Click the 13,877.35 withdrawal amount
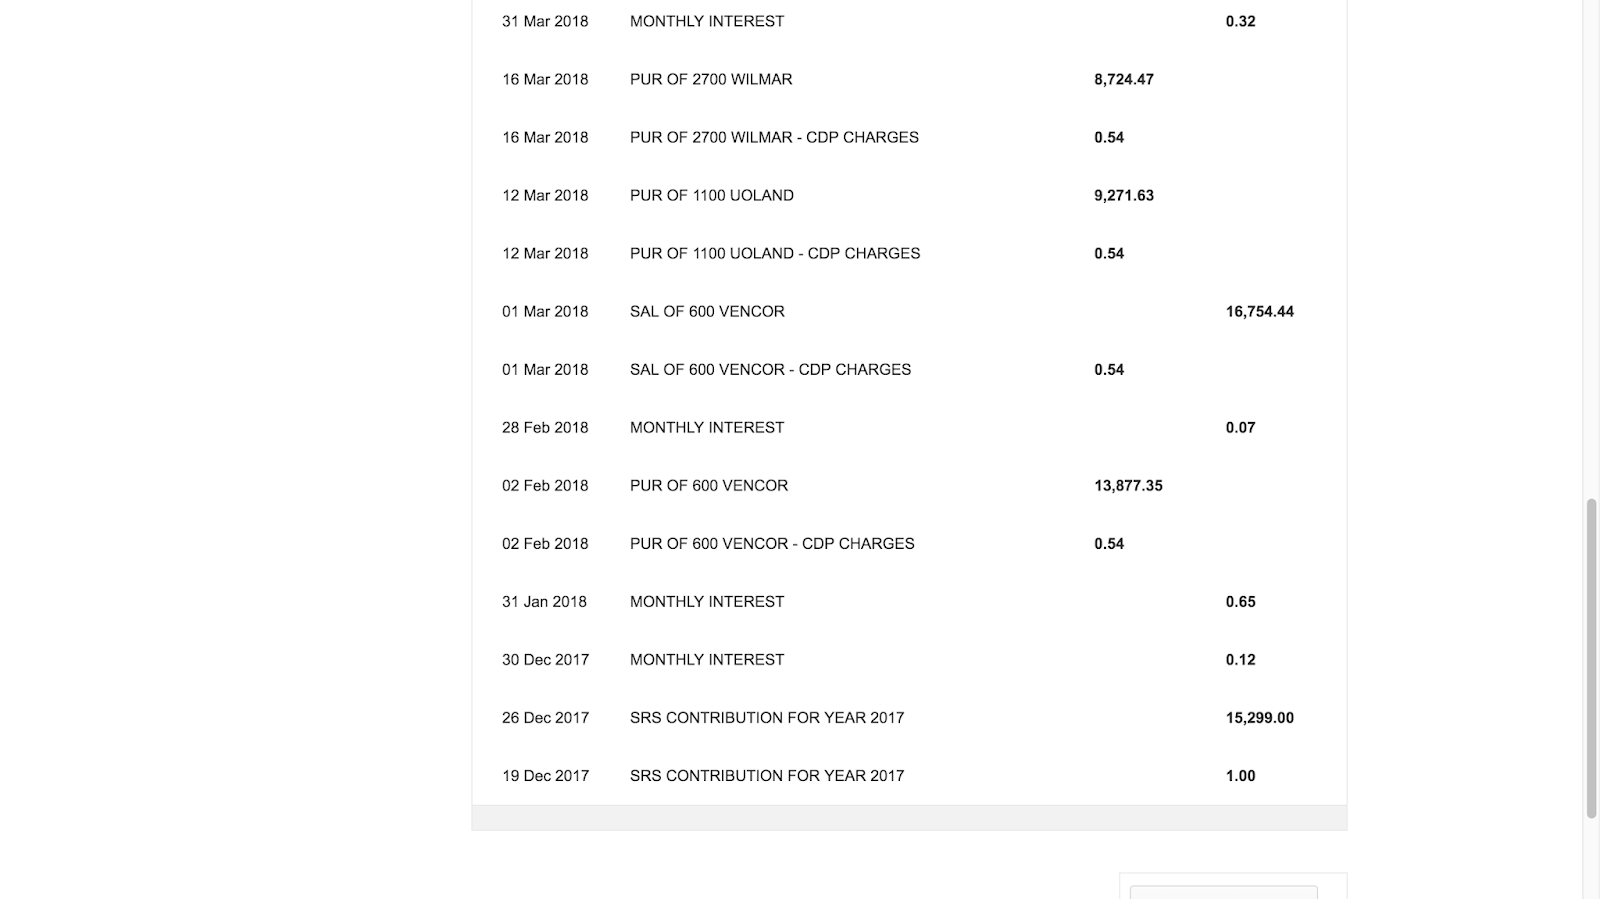Image resolution: width=1600 pixels, height=899 pixels. pos(1128,485)
